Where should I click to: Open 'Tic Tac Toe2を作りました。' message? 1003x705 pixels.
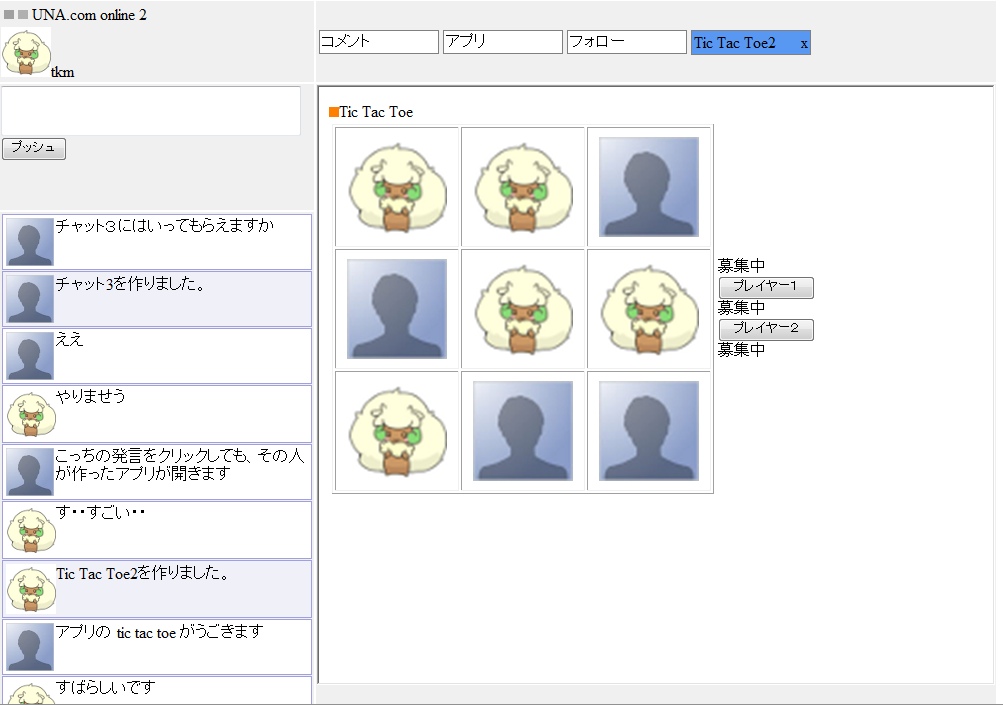[157, 589]
